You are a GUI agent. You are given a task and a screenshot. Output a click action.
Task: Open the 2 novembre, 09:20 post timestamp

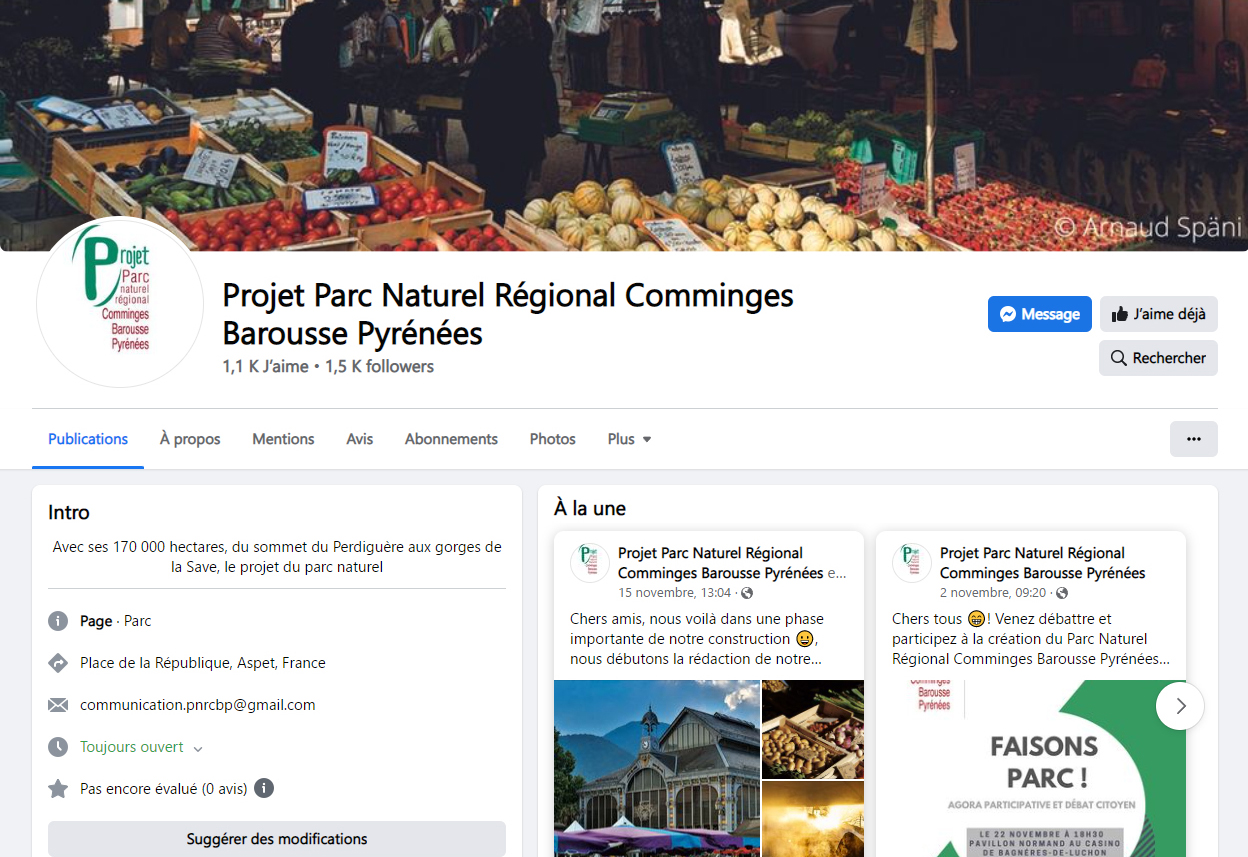coord(993,594)
